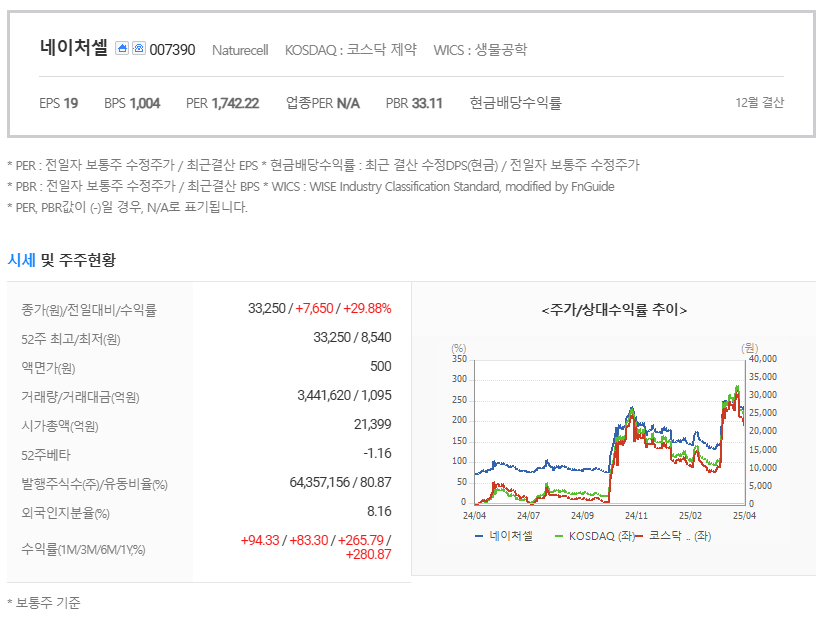Click the footnote * 보통주 기준
This screenshot has height=620, width=825.
pos(44,603)
